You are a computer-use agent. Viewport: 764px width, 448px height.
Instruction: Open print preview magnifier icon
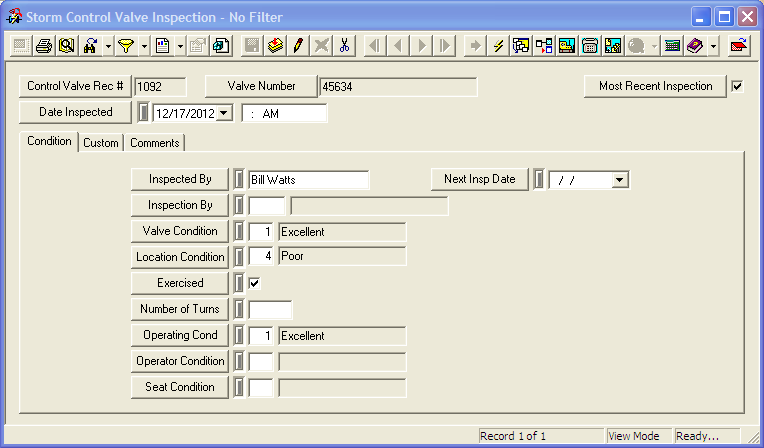(x=67, y=46)
